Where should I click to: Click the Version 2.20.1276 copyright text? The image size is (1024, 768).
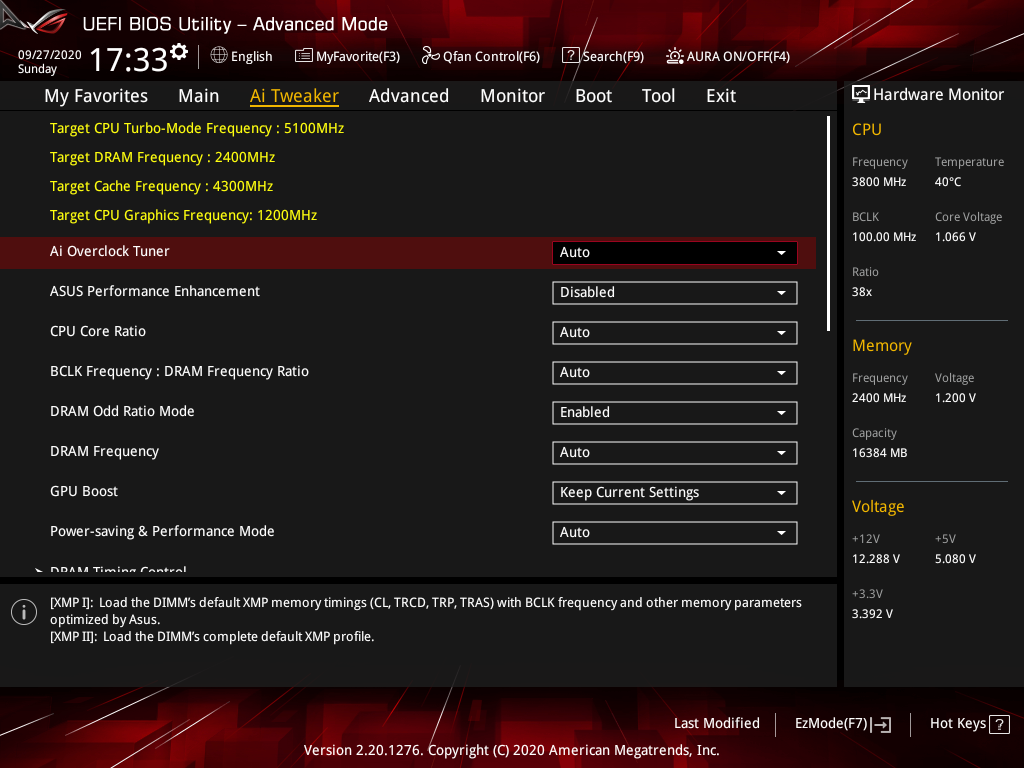click(511, 750)
